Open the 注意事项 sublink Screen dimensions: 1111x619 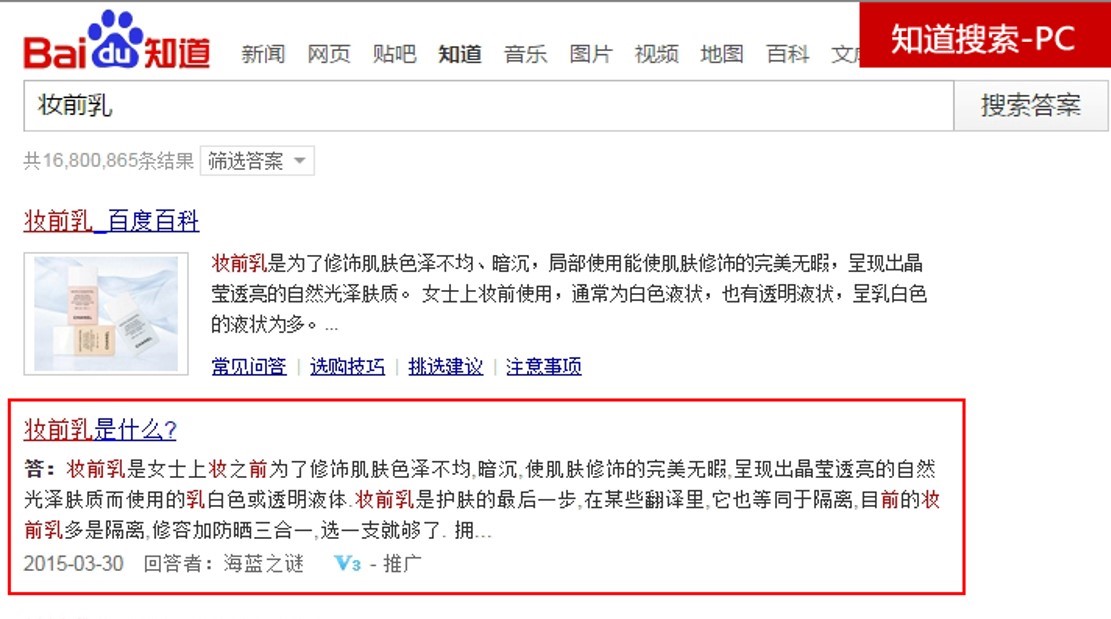point(543,366)
